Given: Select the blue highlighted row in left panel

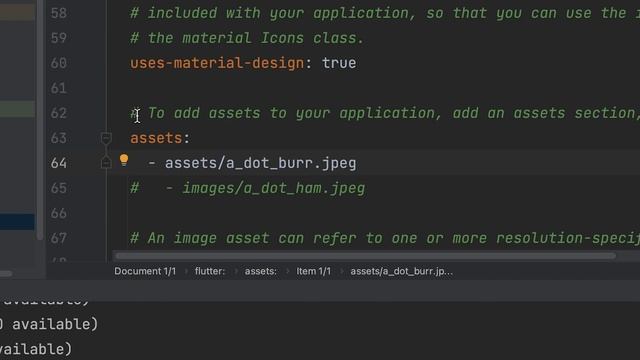Looking at the screenshot, I should 17,222.
